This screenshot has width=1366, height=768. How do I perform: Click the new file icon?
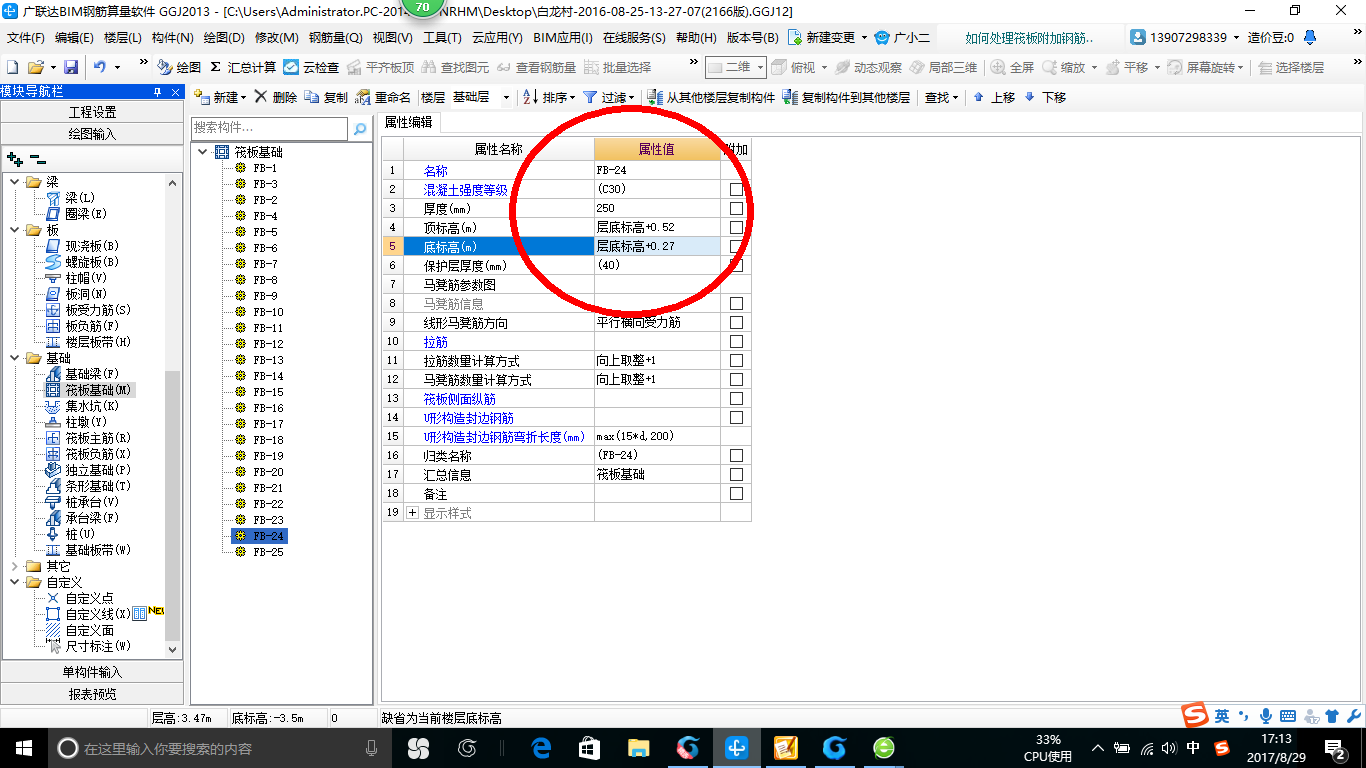(13, 67)
